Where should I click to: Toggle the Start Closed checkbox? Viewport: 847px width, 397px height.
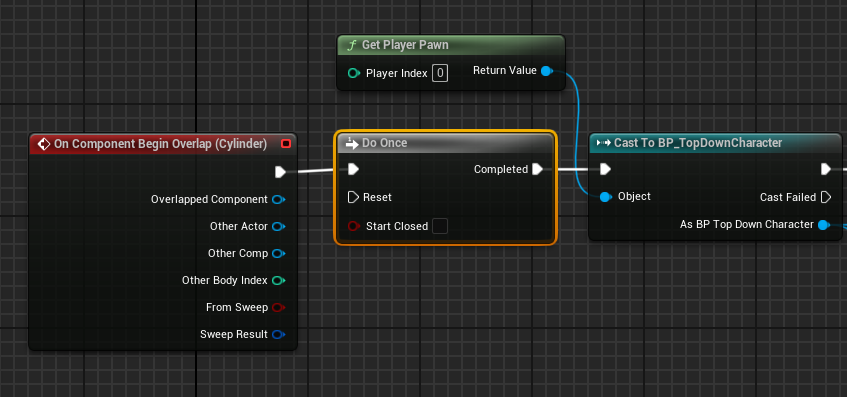click(x=440, y=226)
